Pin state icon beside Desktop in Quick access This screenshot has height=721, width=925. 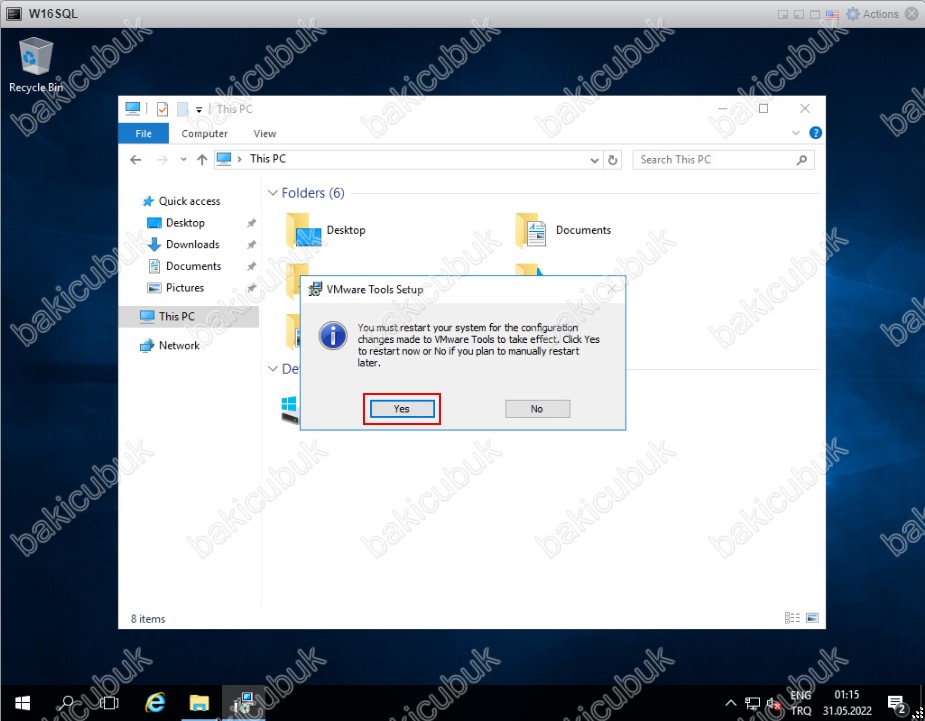(x=251, y=223)
